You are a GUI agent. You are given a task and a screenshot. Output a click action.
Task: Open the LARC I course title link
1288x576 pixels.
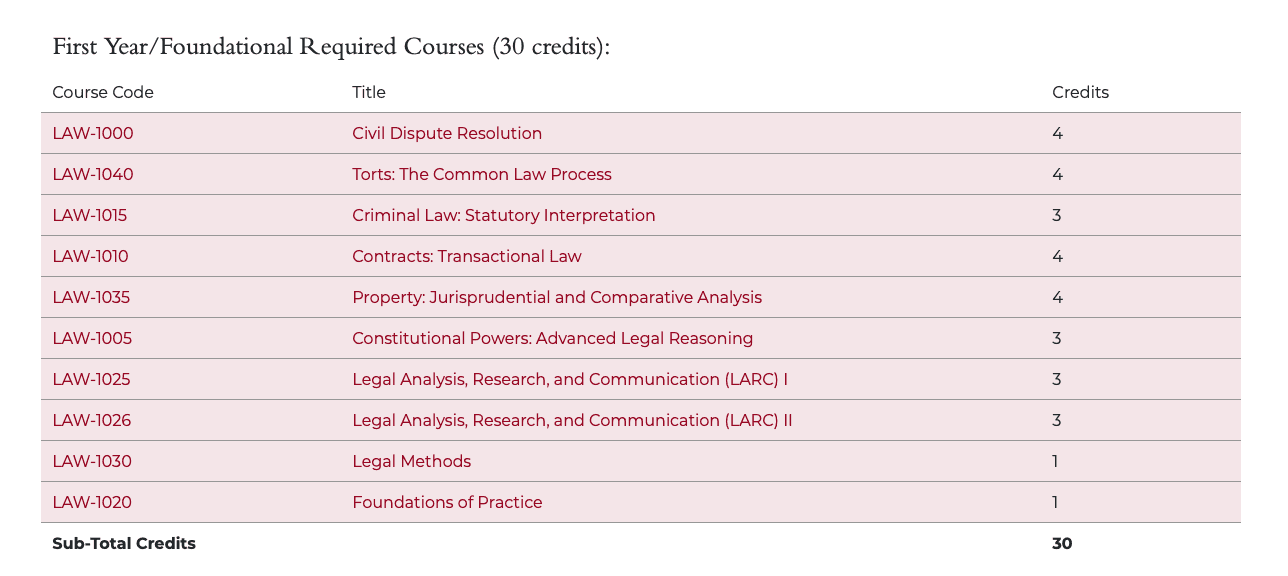tap(569, 380)
